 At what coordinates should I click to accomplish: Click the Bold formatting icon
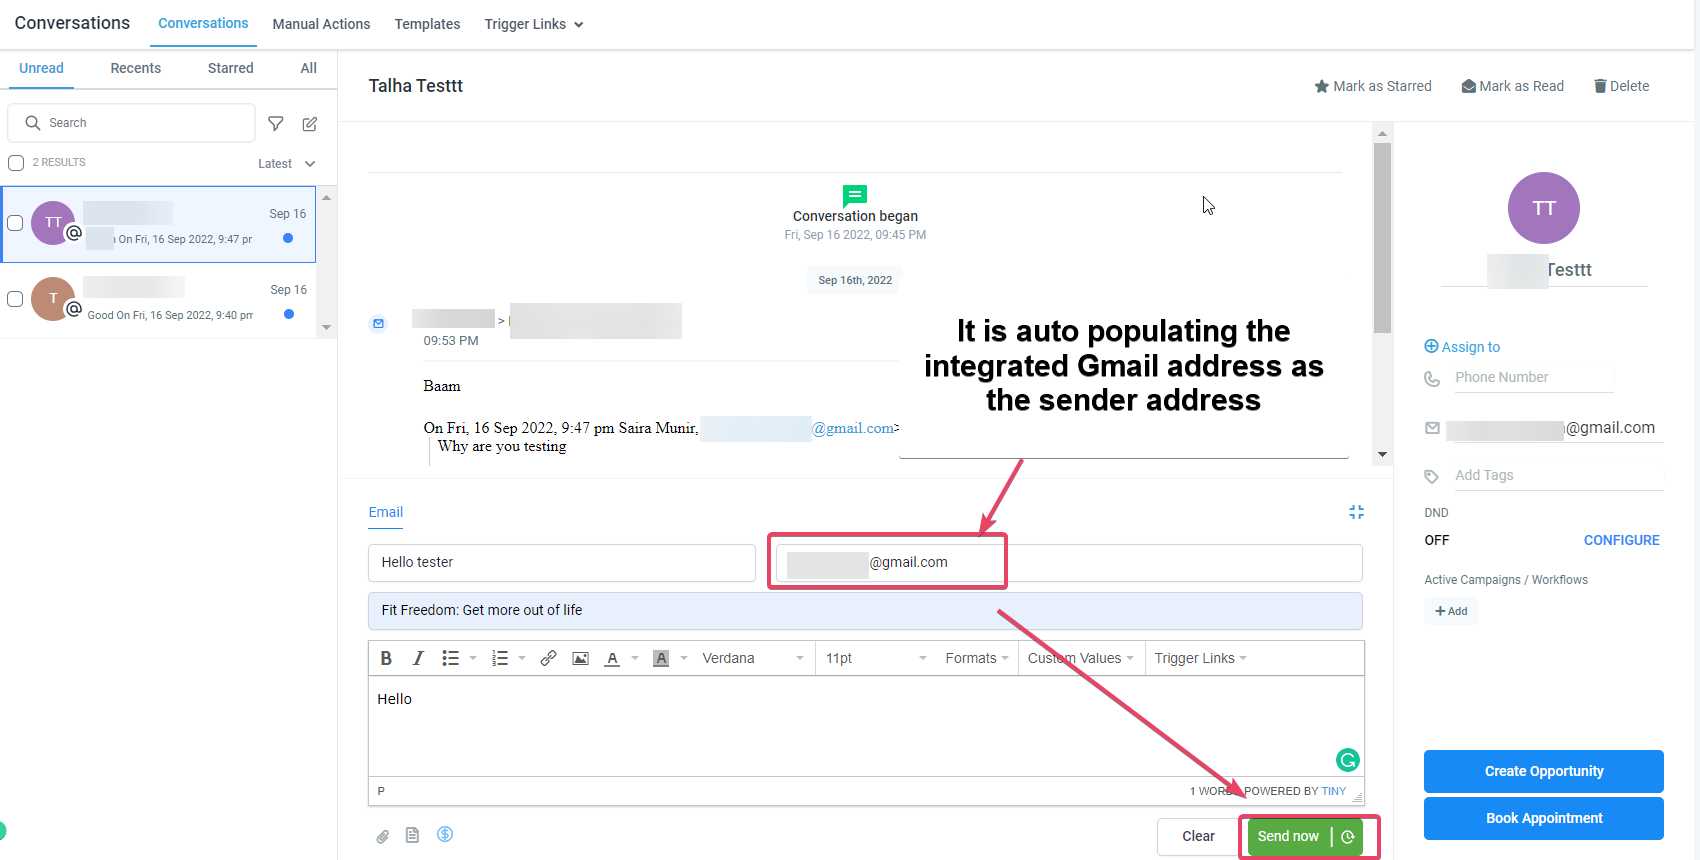pos(386,658)
